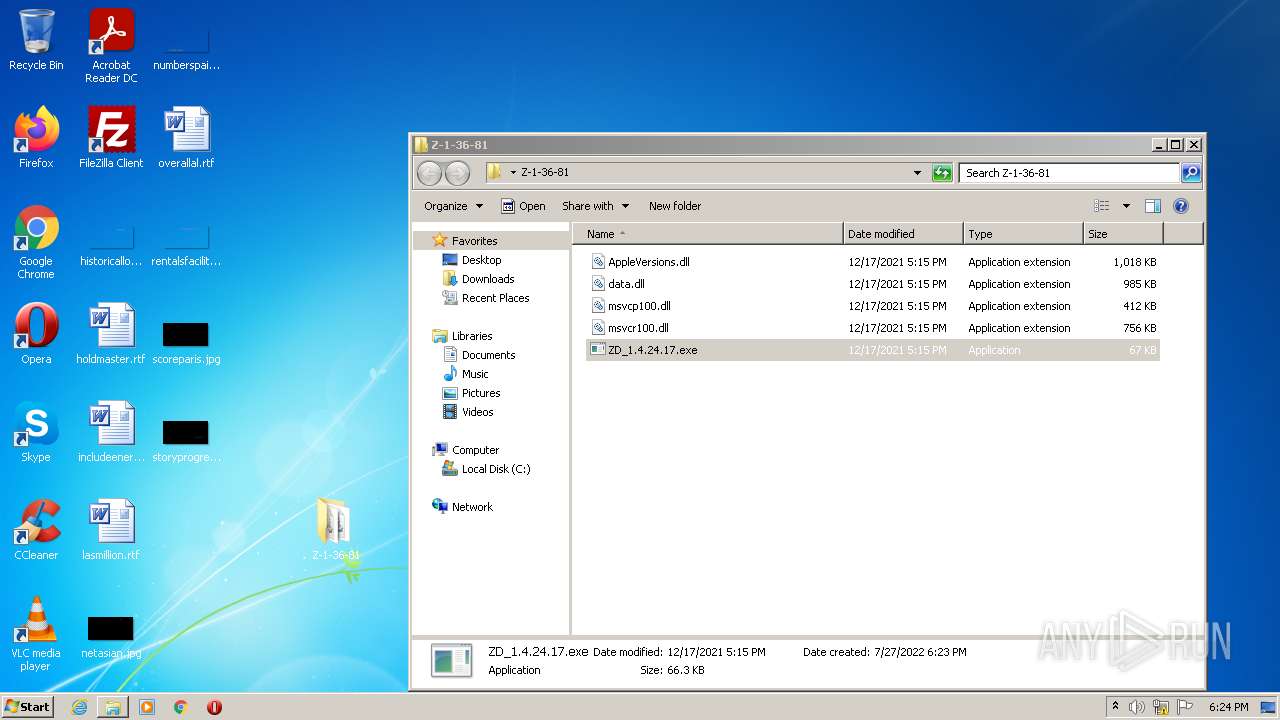Image resolution: width=1280 pixels, height=720 pixels.
Task: Select the data.dll file
Action: (873, 284)
